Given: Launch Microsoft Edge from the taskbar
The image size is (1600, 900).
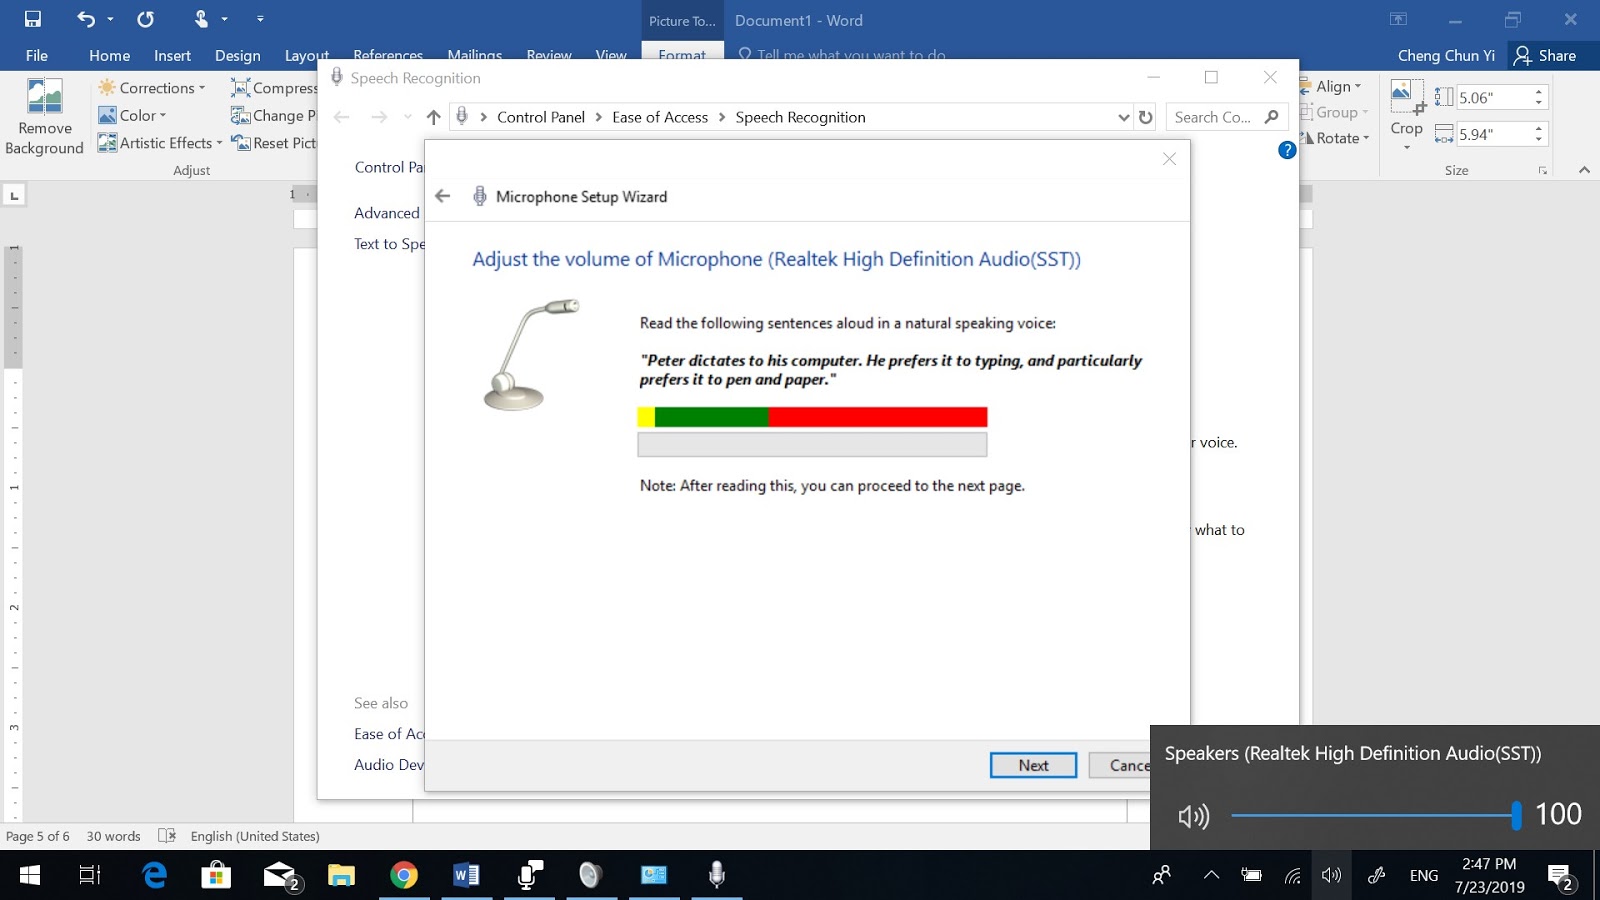Looking at the screenshot, I should (155, 875).
